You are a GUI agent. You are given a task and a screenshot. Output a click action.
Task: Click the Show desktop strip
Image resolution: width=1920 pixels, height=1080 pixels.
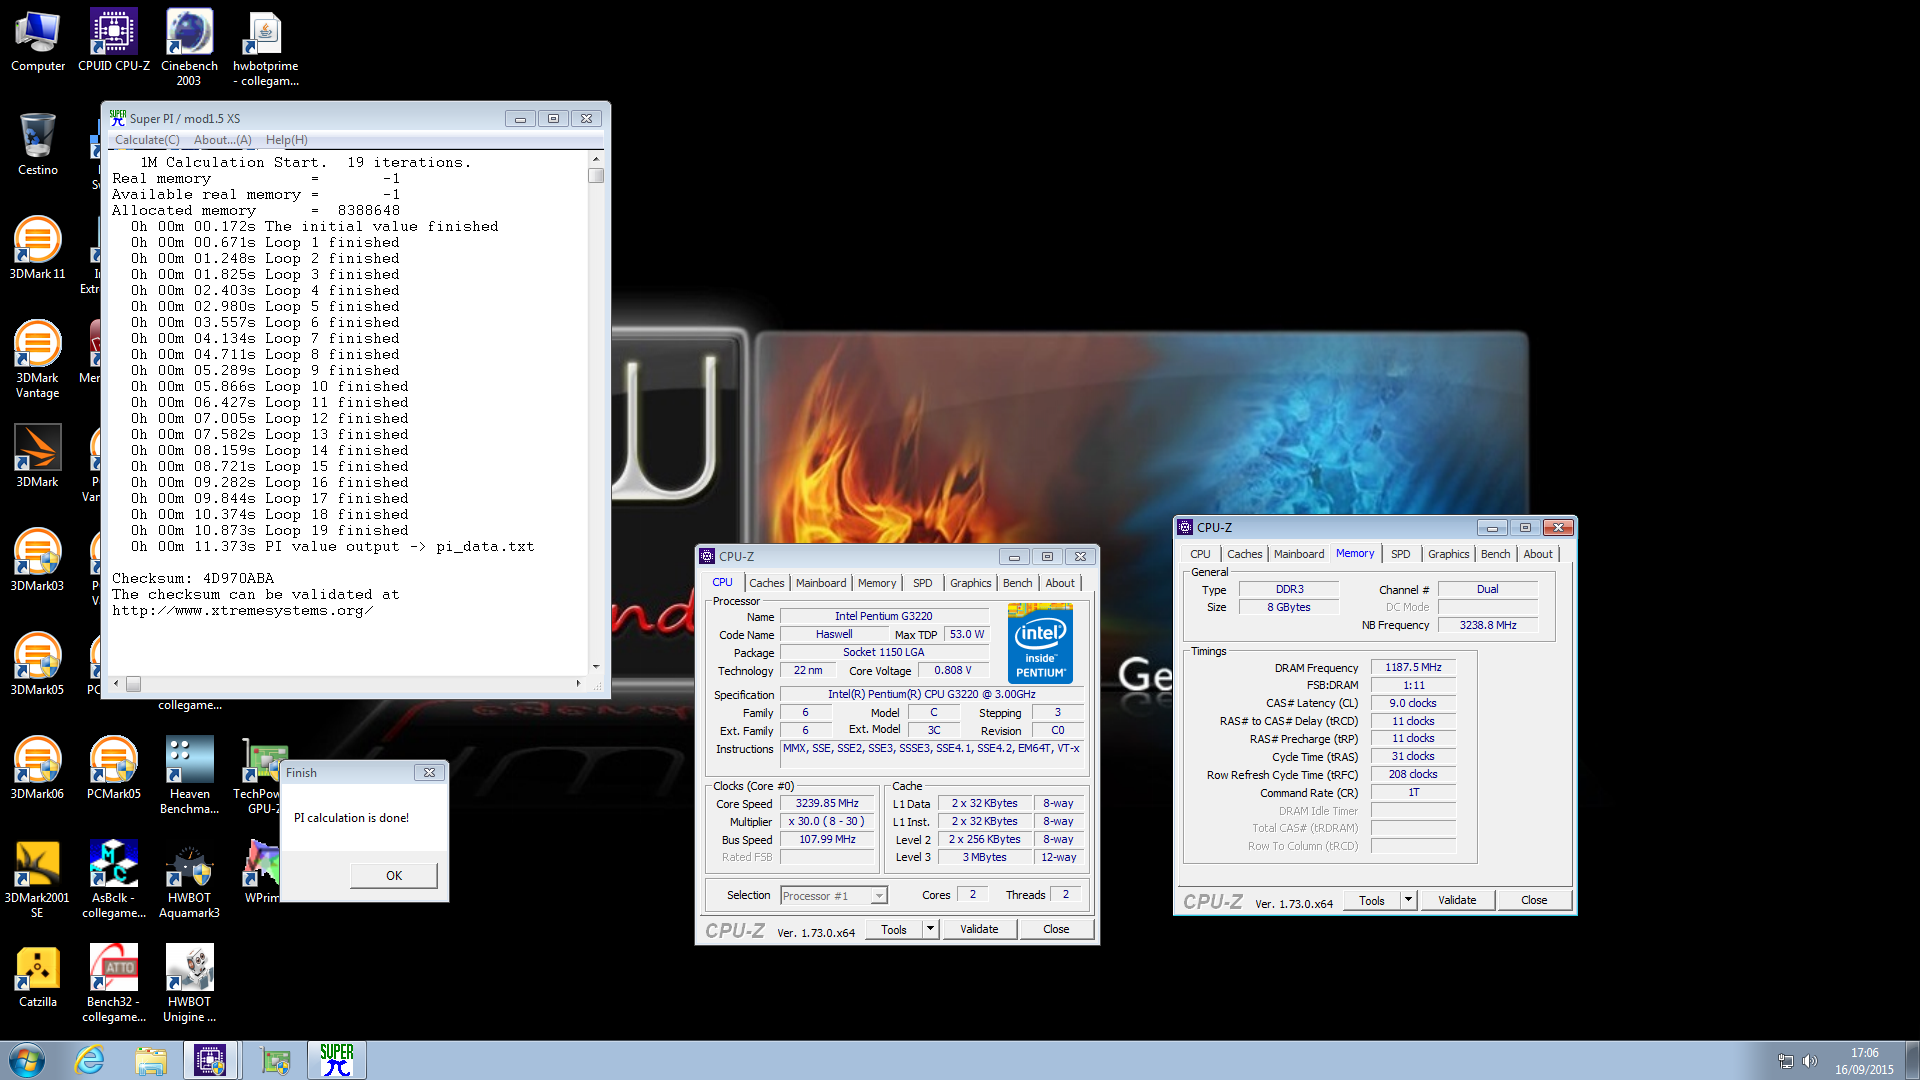(1912, 1061)
